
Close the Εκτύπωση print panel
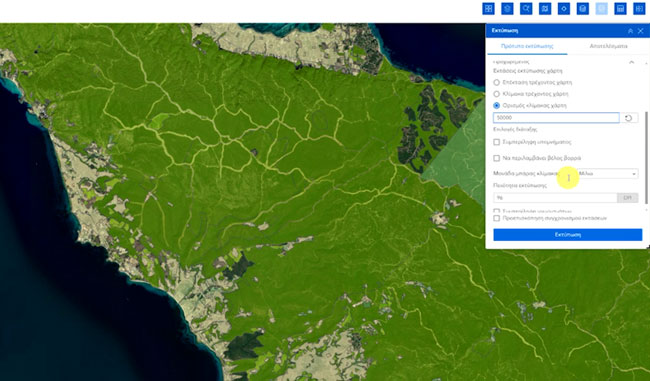click(x=640, y=31)
